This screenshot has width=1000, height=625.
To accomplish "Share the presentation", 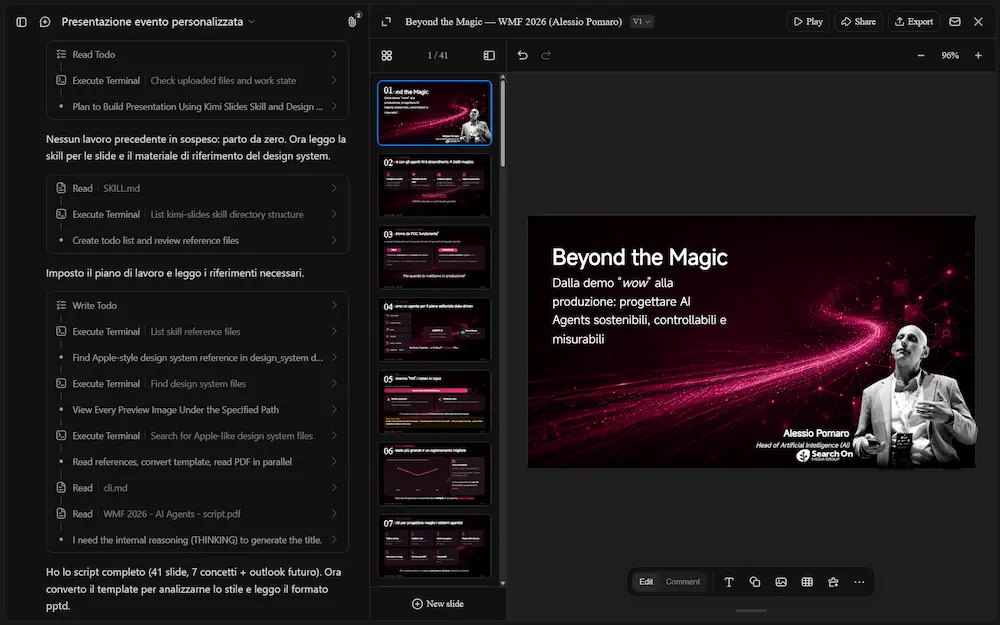I will 858,22.
